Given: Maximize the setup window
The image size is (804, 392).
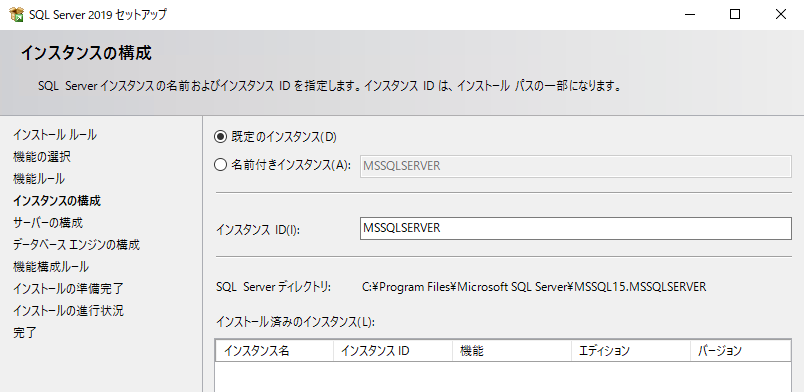Looking at the screenshot, I should pyautogui.click(x=735, y=14).
